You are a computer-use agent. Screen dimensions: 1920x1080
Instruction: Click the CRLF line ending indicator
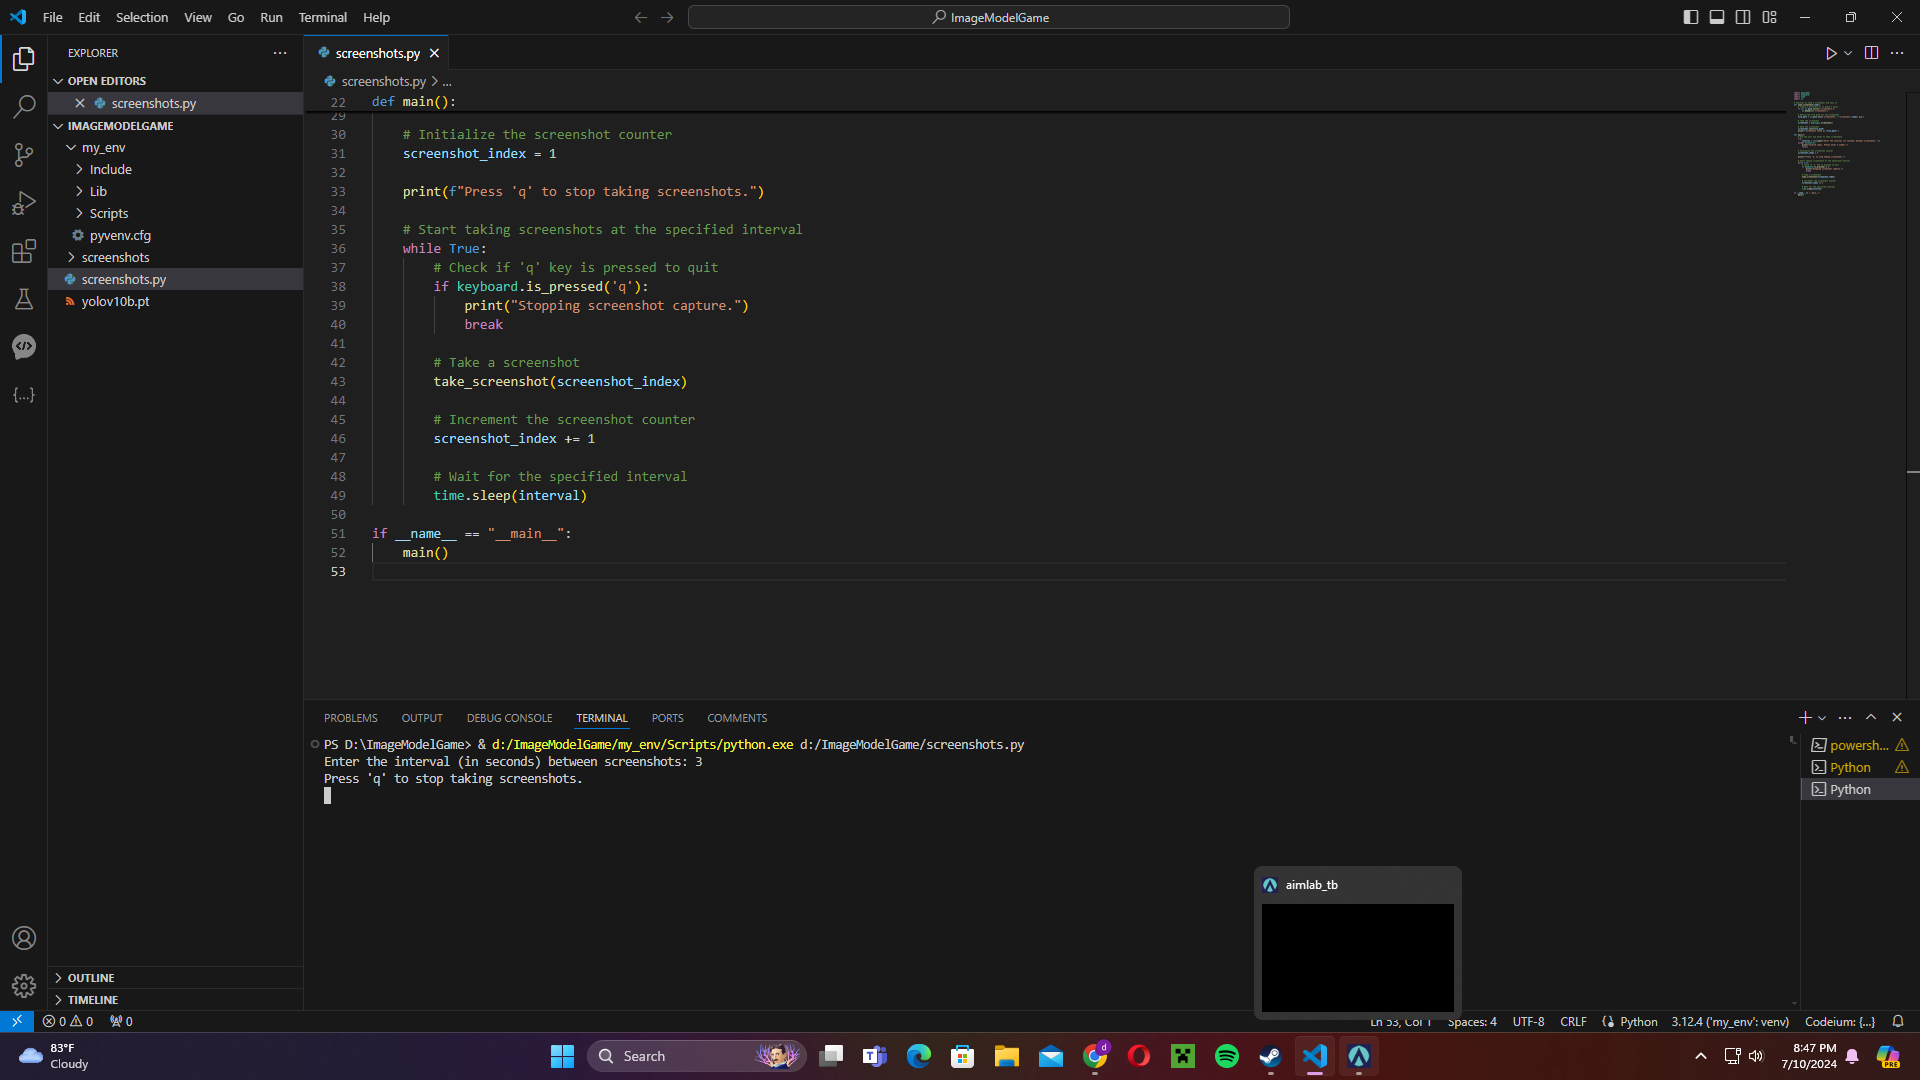click(x=1573, y=1022)
